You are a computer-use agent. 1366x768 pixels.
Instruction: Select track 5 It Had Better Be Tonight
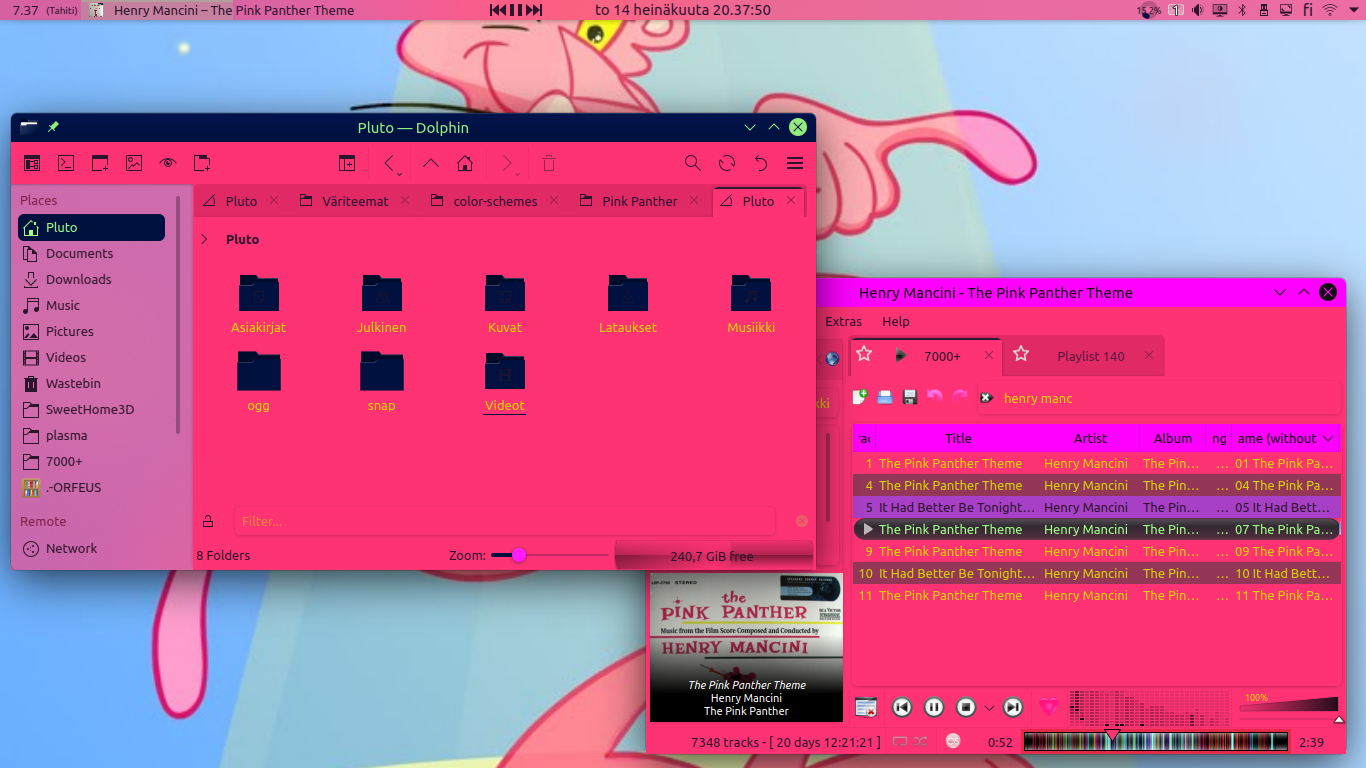(x=1096, y=507)
